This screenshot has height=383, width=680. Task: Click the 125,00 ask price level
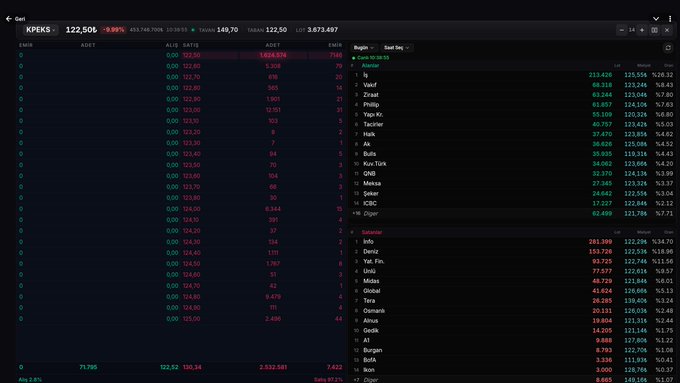point(191,319)
